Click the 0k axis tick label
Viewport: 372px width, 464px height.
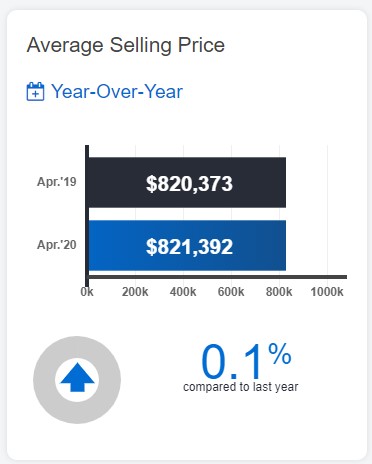click(x=87, y=292)
